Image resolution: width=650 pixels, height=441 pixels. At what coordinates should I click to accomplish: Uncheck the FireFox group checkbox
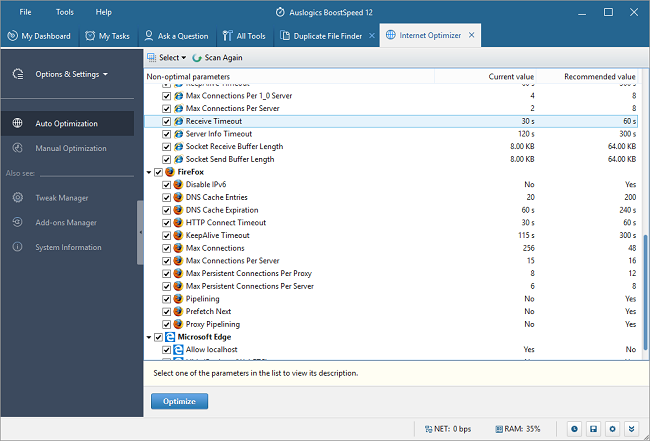click(158, 172)
